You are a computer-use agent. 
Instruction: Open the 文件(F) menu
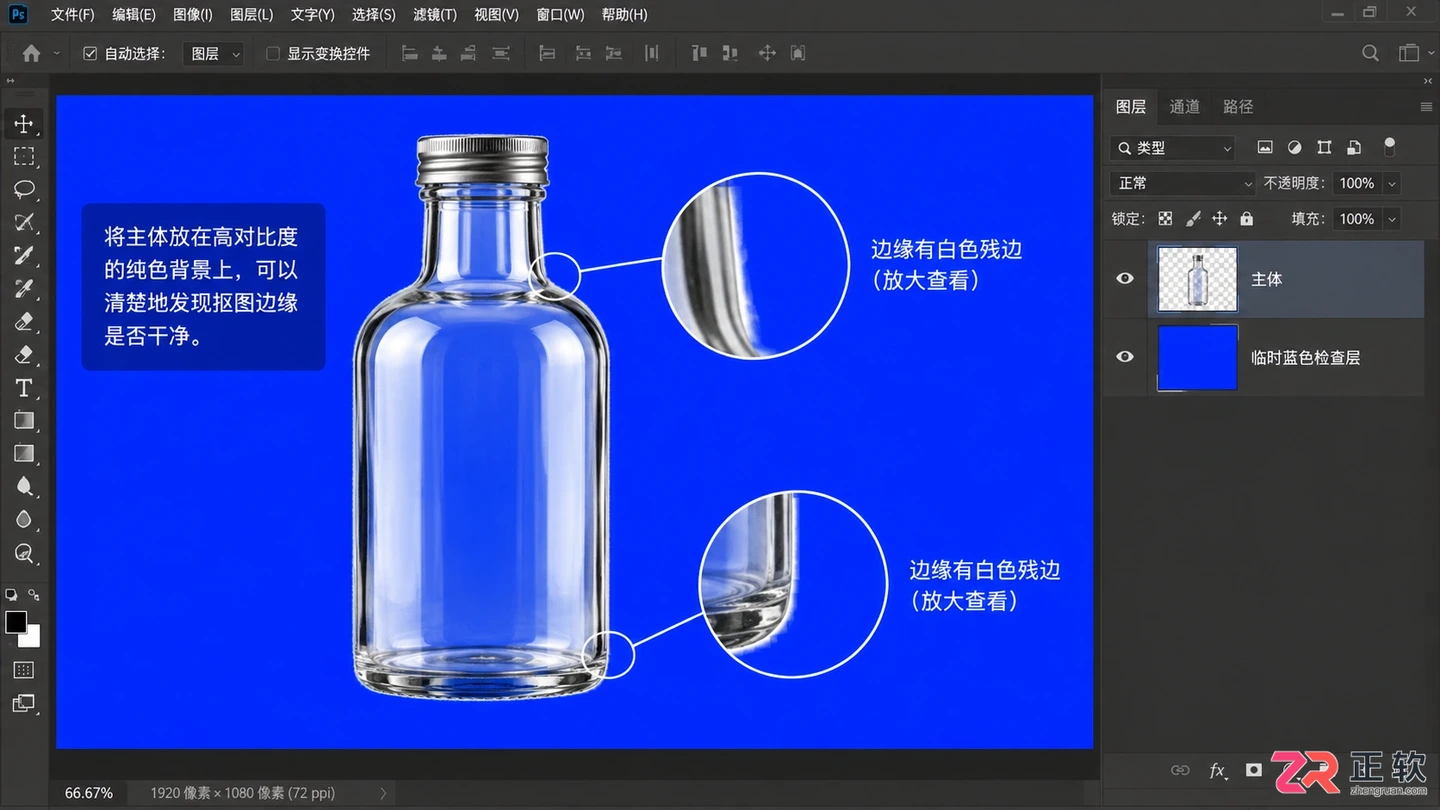coord(72,15)
